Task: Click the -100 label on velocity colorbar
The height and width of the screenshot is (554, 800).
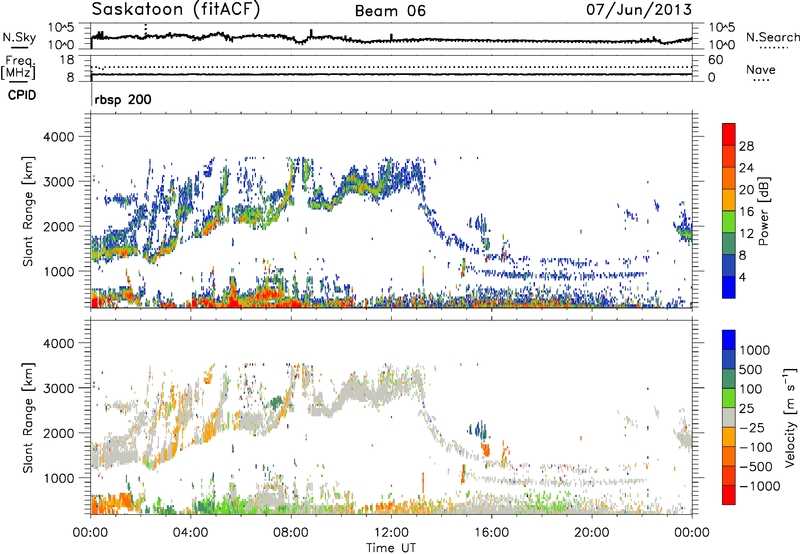Action: pos(757,447)
